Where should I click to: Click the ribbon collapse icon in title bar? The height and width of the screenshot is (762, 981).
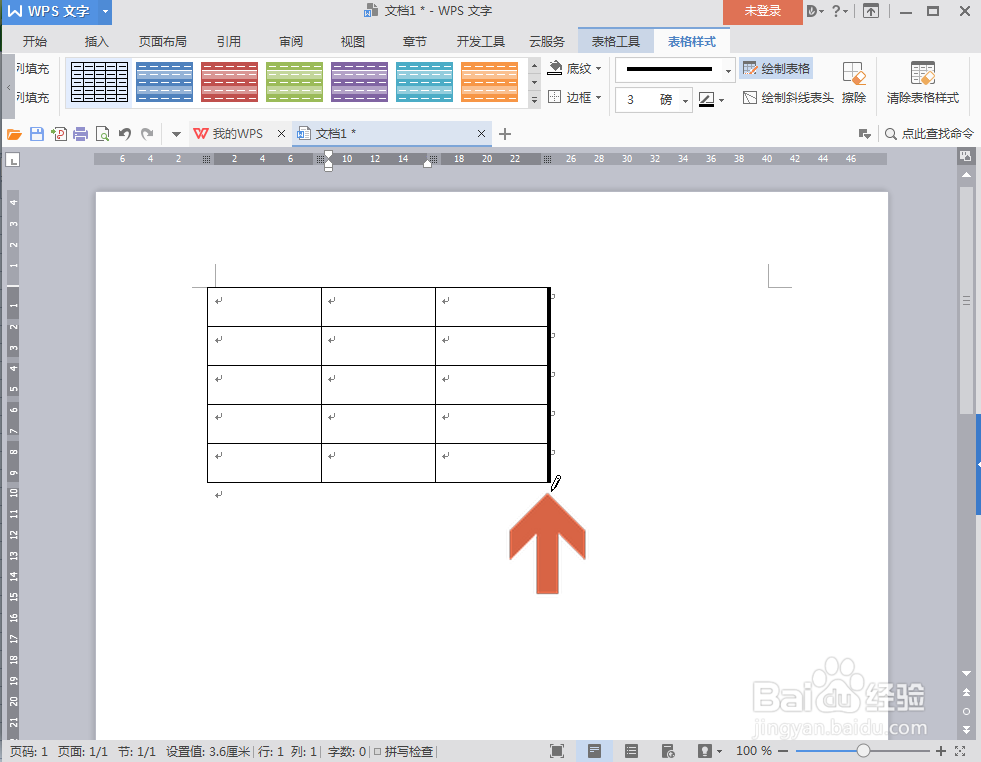click(871, 11)
